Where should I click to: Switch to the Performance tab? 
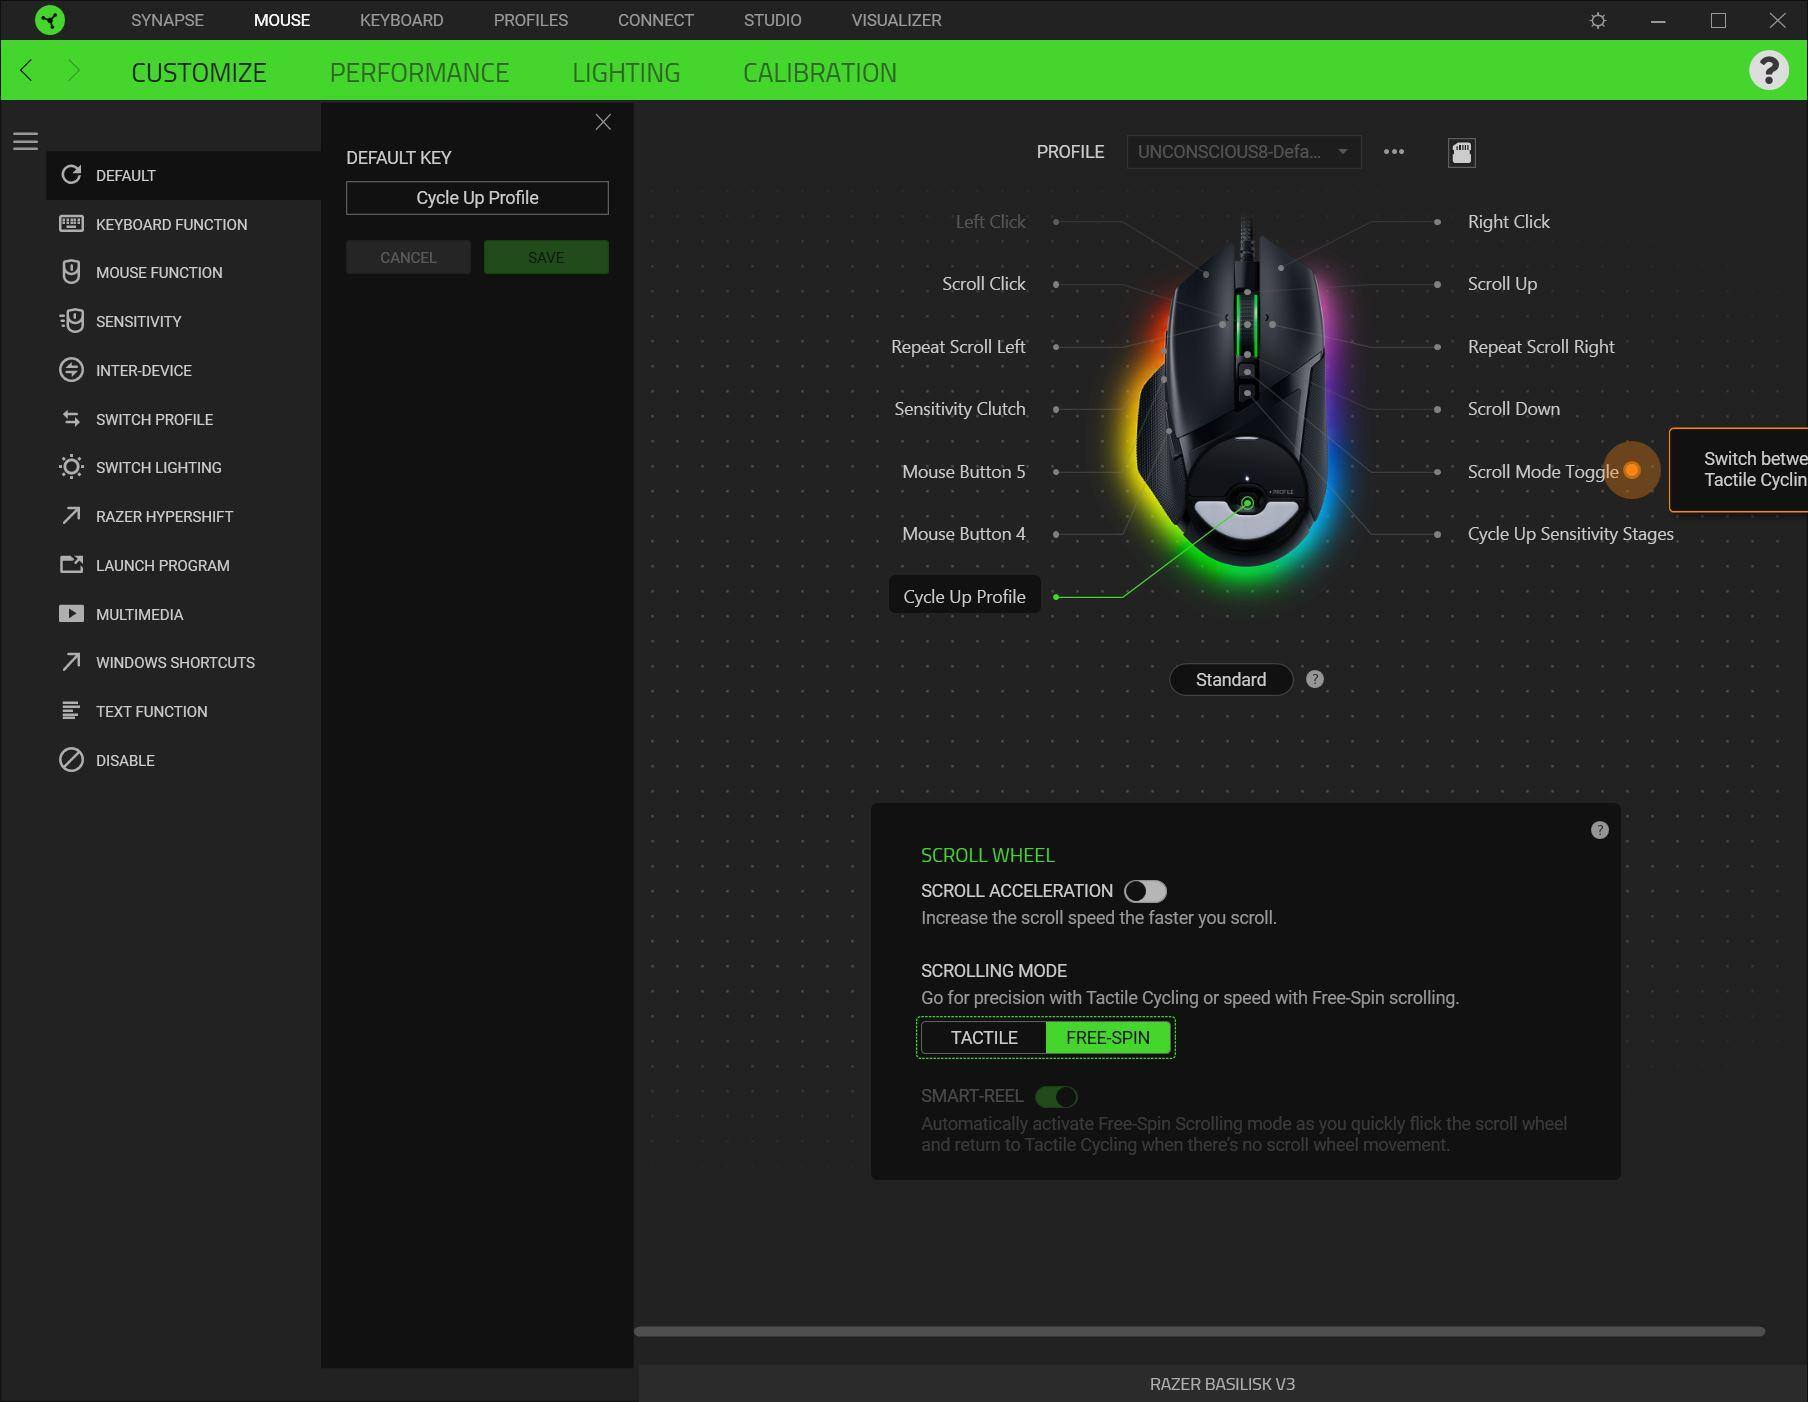pyautogui.click(x=419, y=72)
